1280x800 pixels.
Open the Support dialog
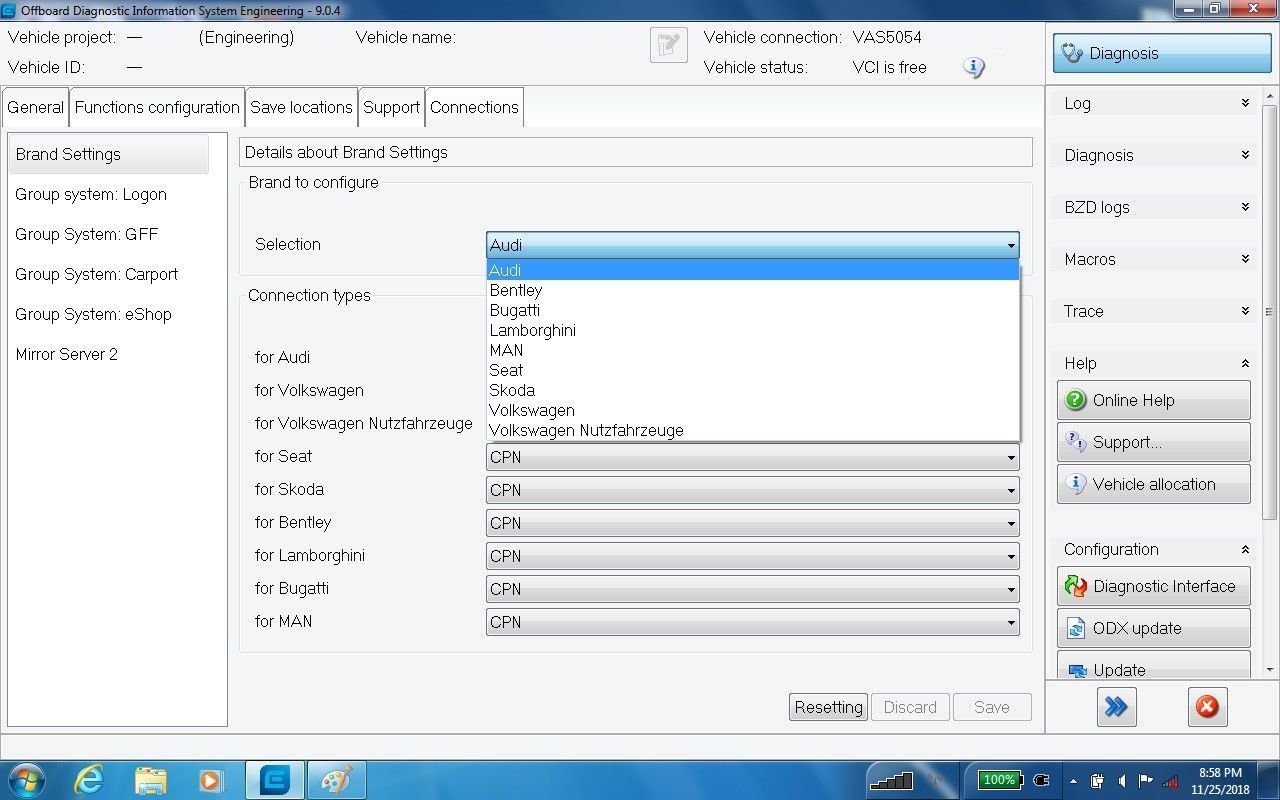point(1153,442)
